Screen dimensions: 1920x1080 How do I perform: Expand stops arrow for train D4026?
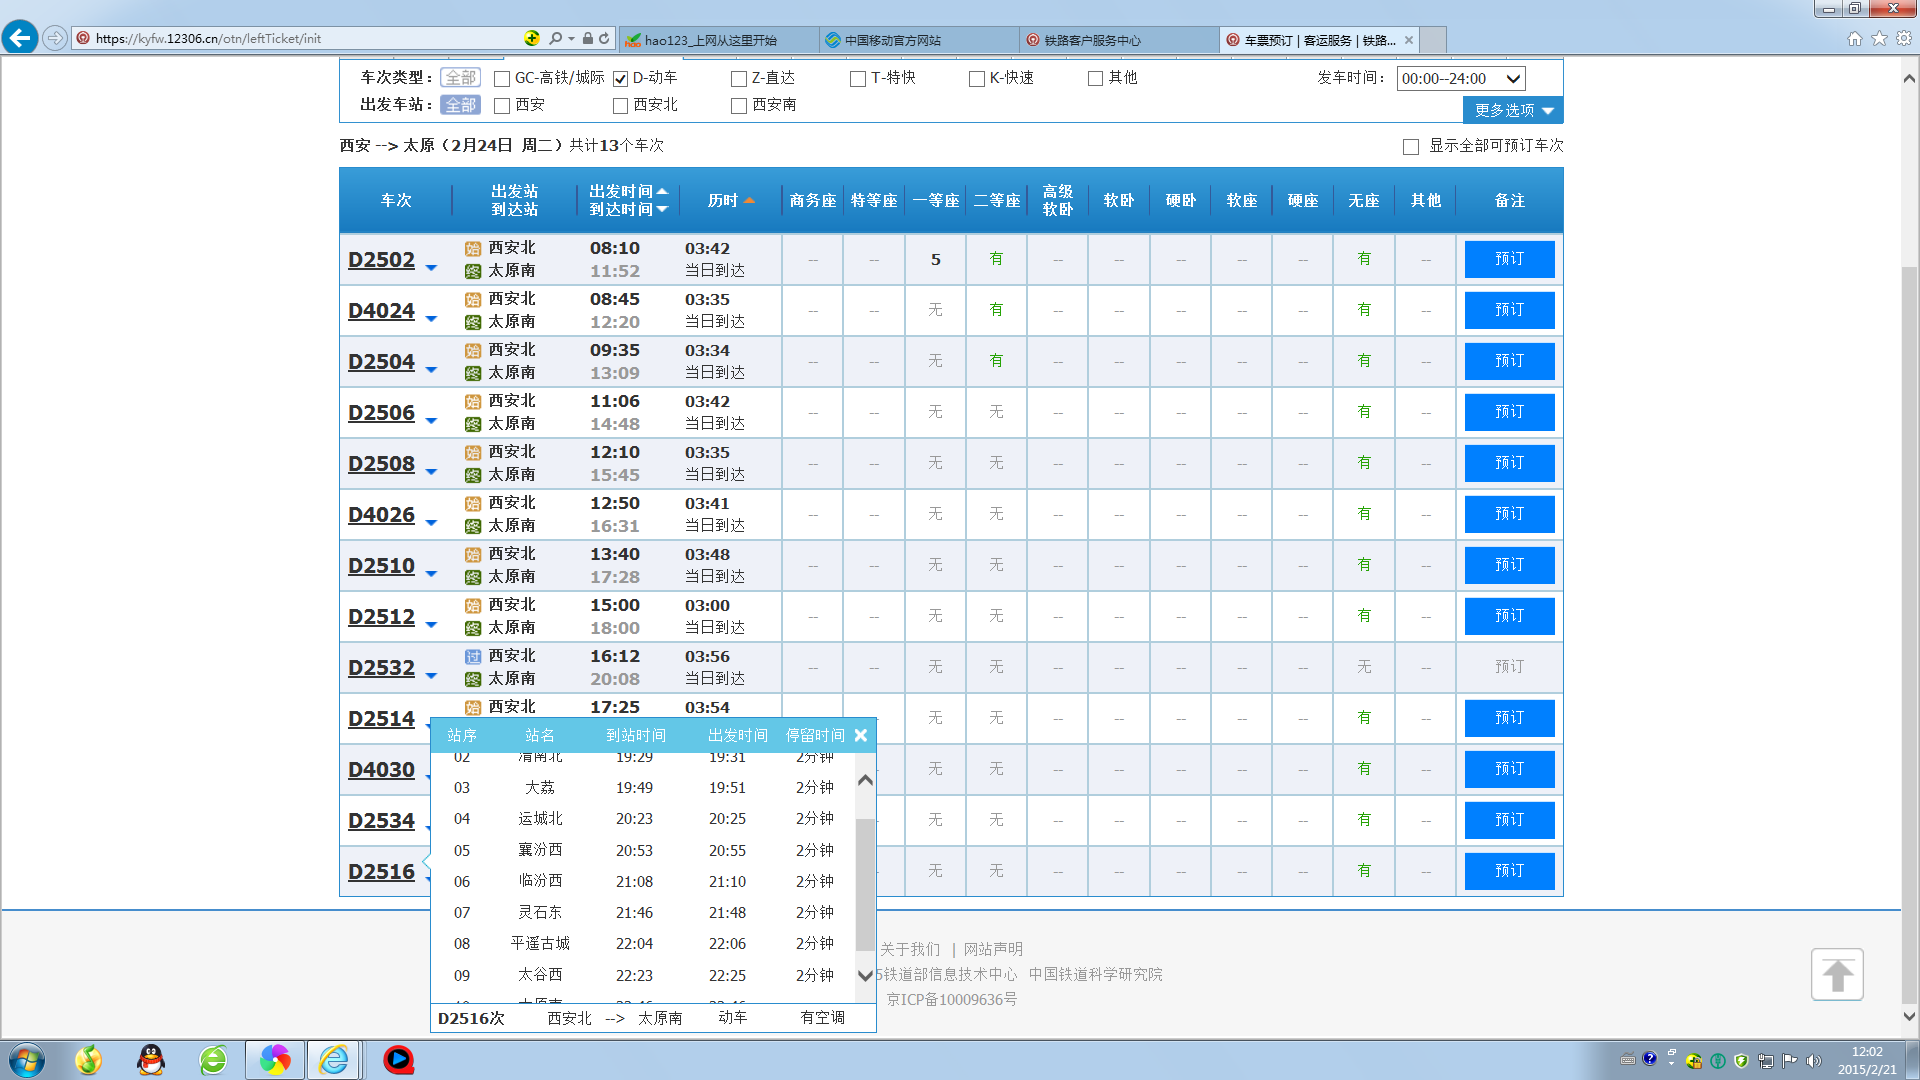[x=431, y=522]
